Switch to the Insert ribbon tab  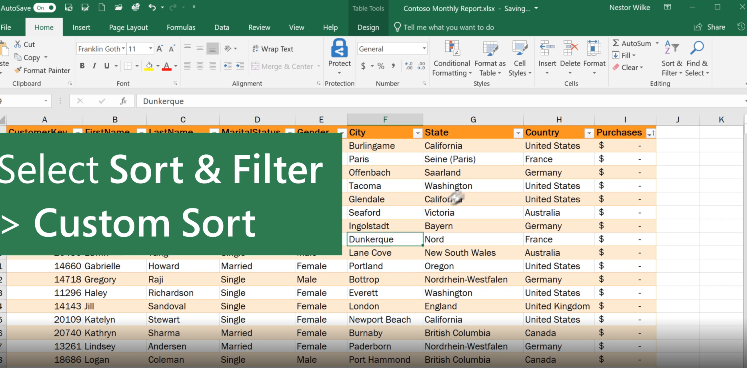[81, 27]
